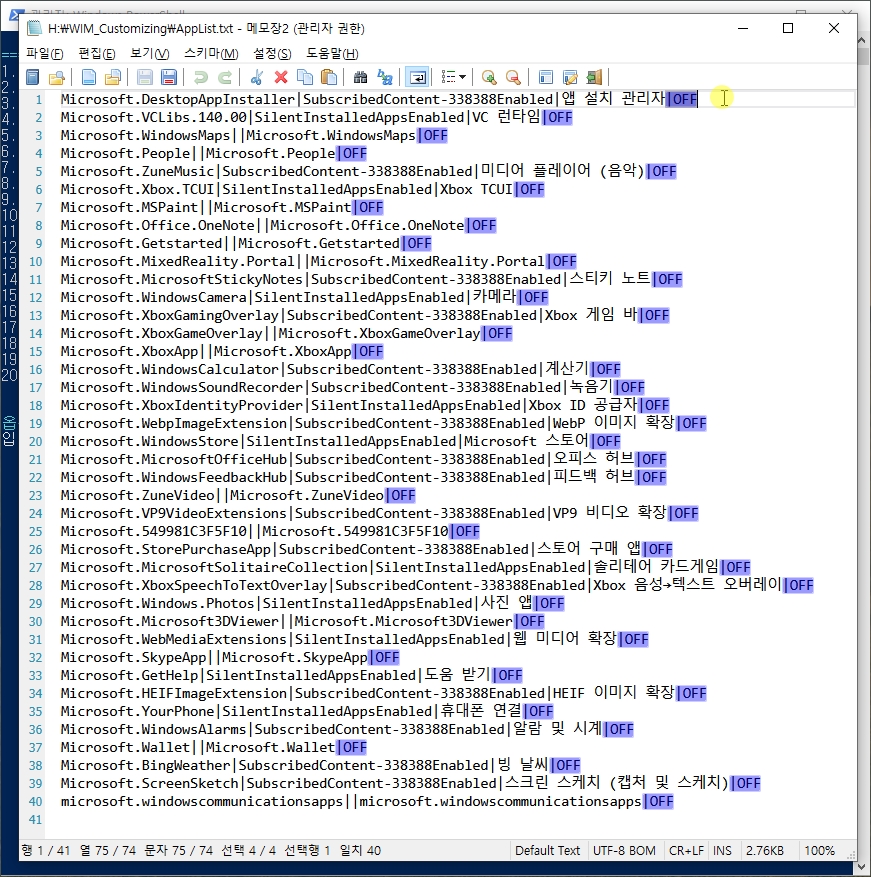Viewport: 871px width, 877px height.
Task: Click the exit door toolbar icon
Action: coord(594,77)
